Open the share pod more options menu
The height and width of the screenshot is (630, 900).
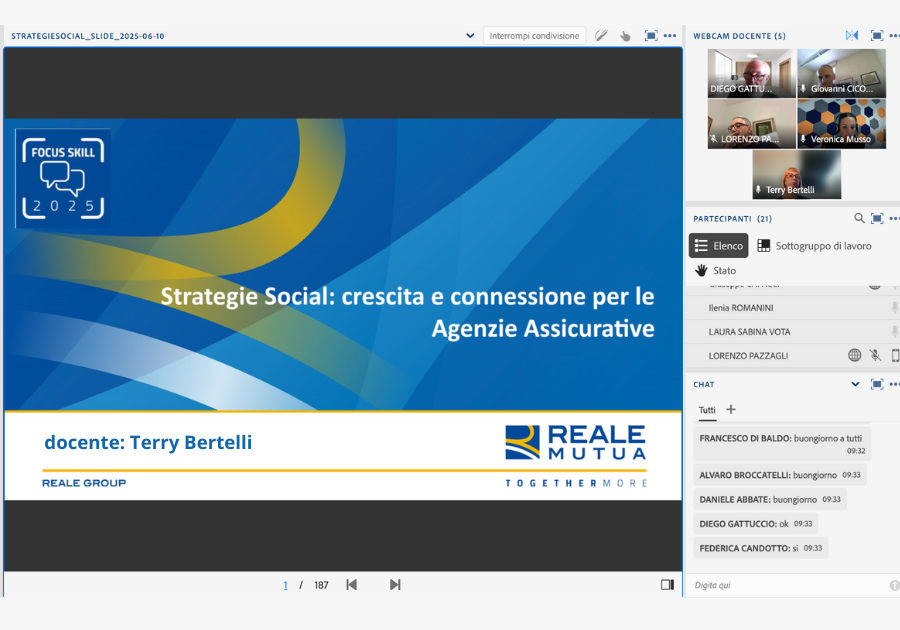pyautogui.click(x=670, y=35)
